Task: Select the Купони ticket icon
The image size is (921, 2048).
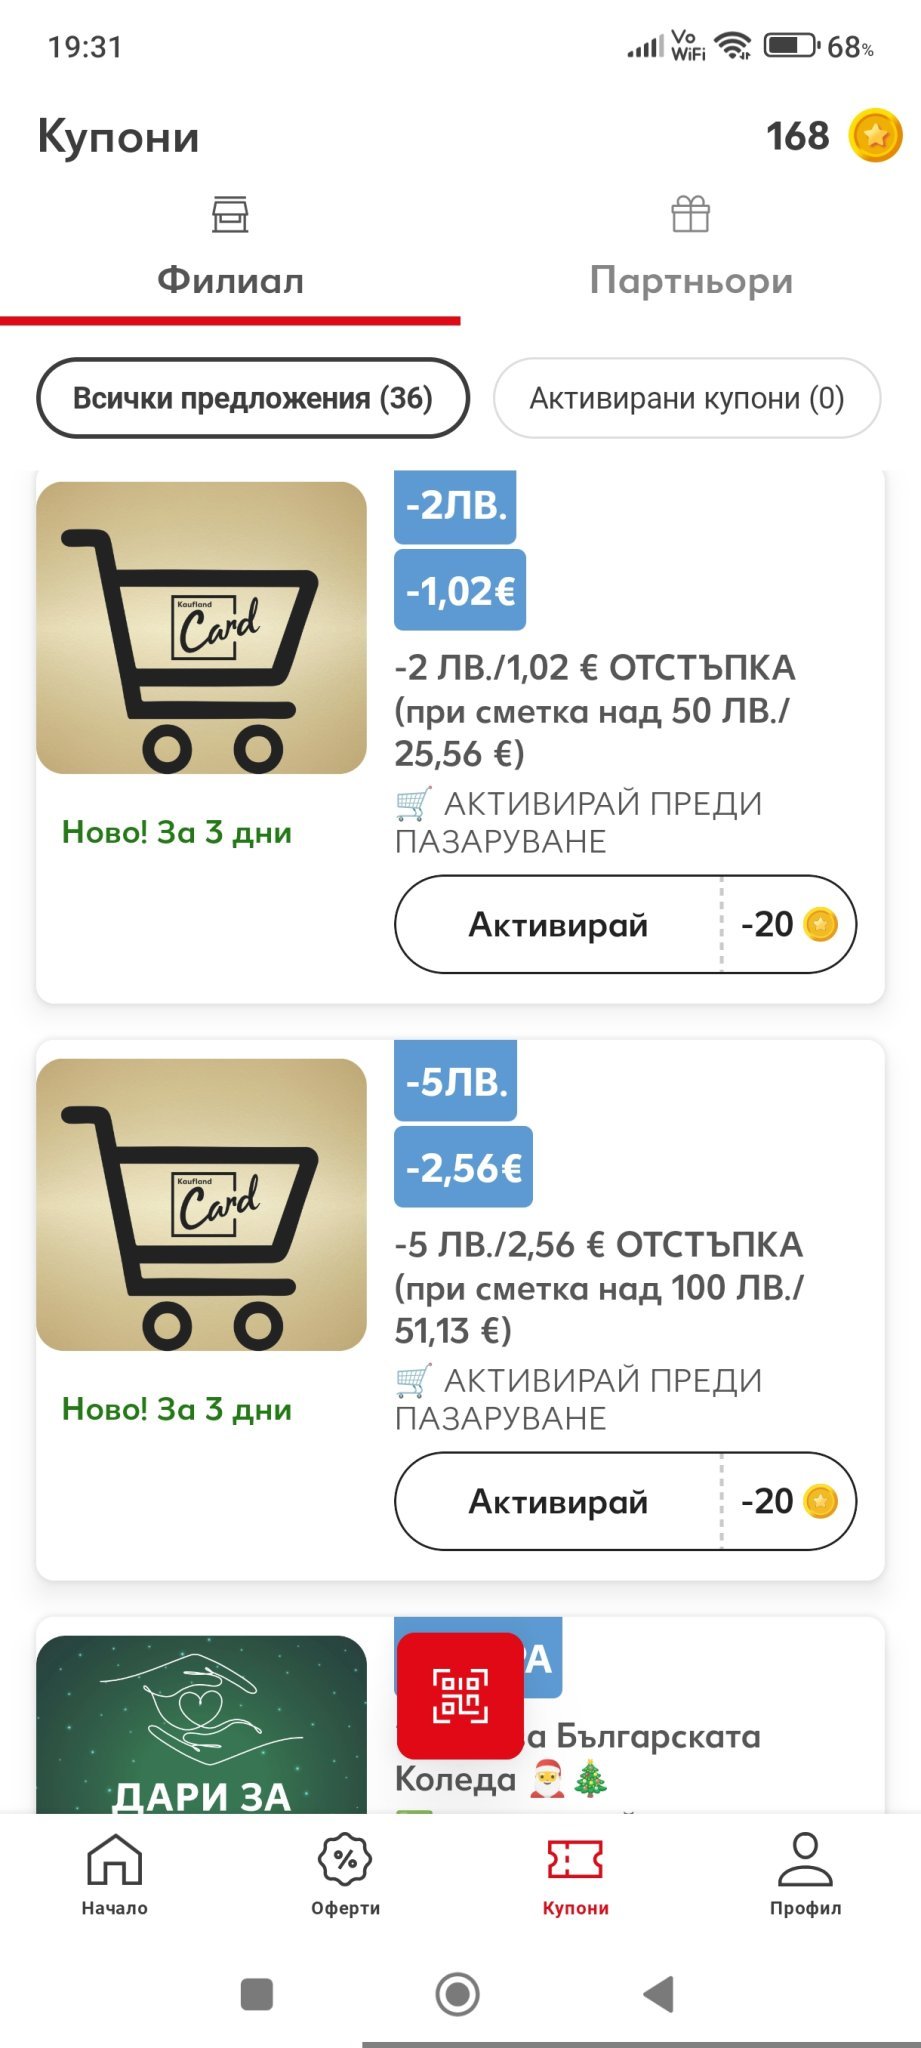Action: click(575, 1860)
